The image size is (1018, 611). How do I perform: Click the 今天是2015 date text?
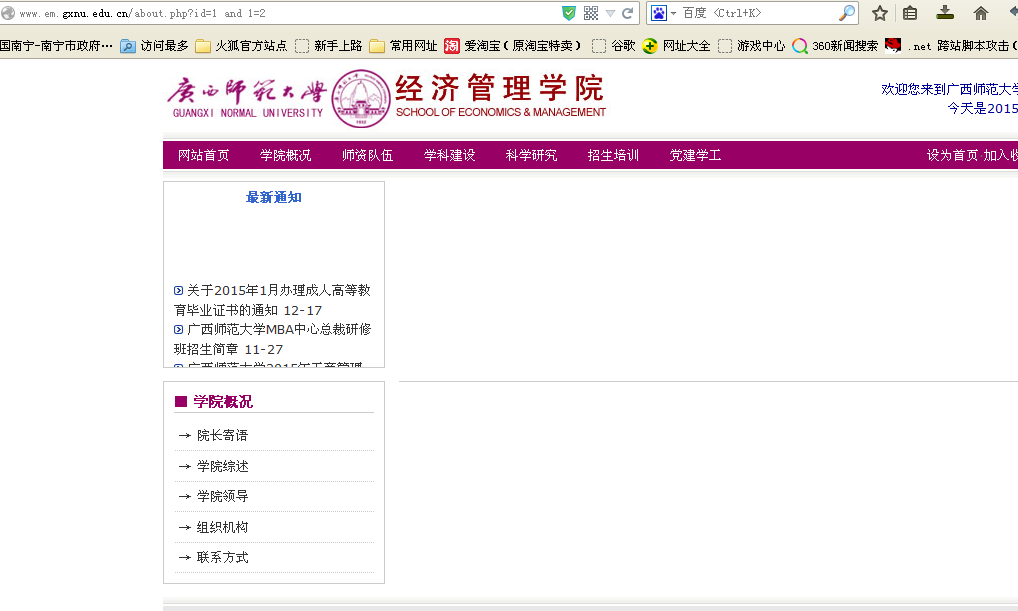pyautogui.click(x=982, y=108)
